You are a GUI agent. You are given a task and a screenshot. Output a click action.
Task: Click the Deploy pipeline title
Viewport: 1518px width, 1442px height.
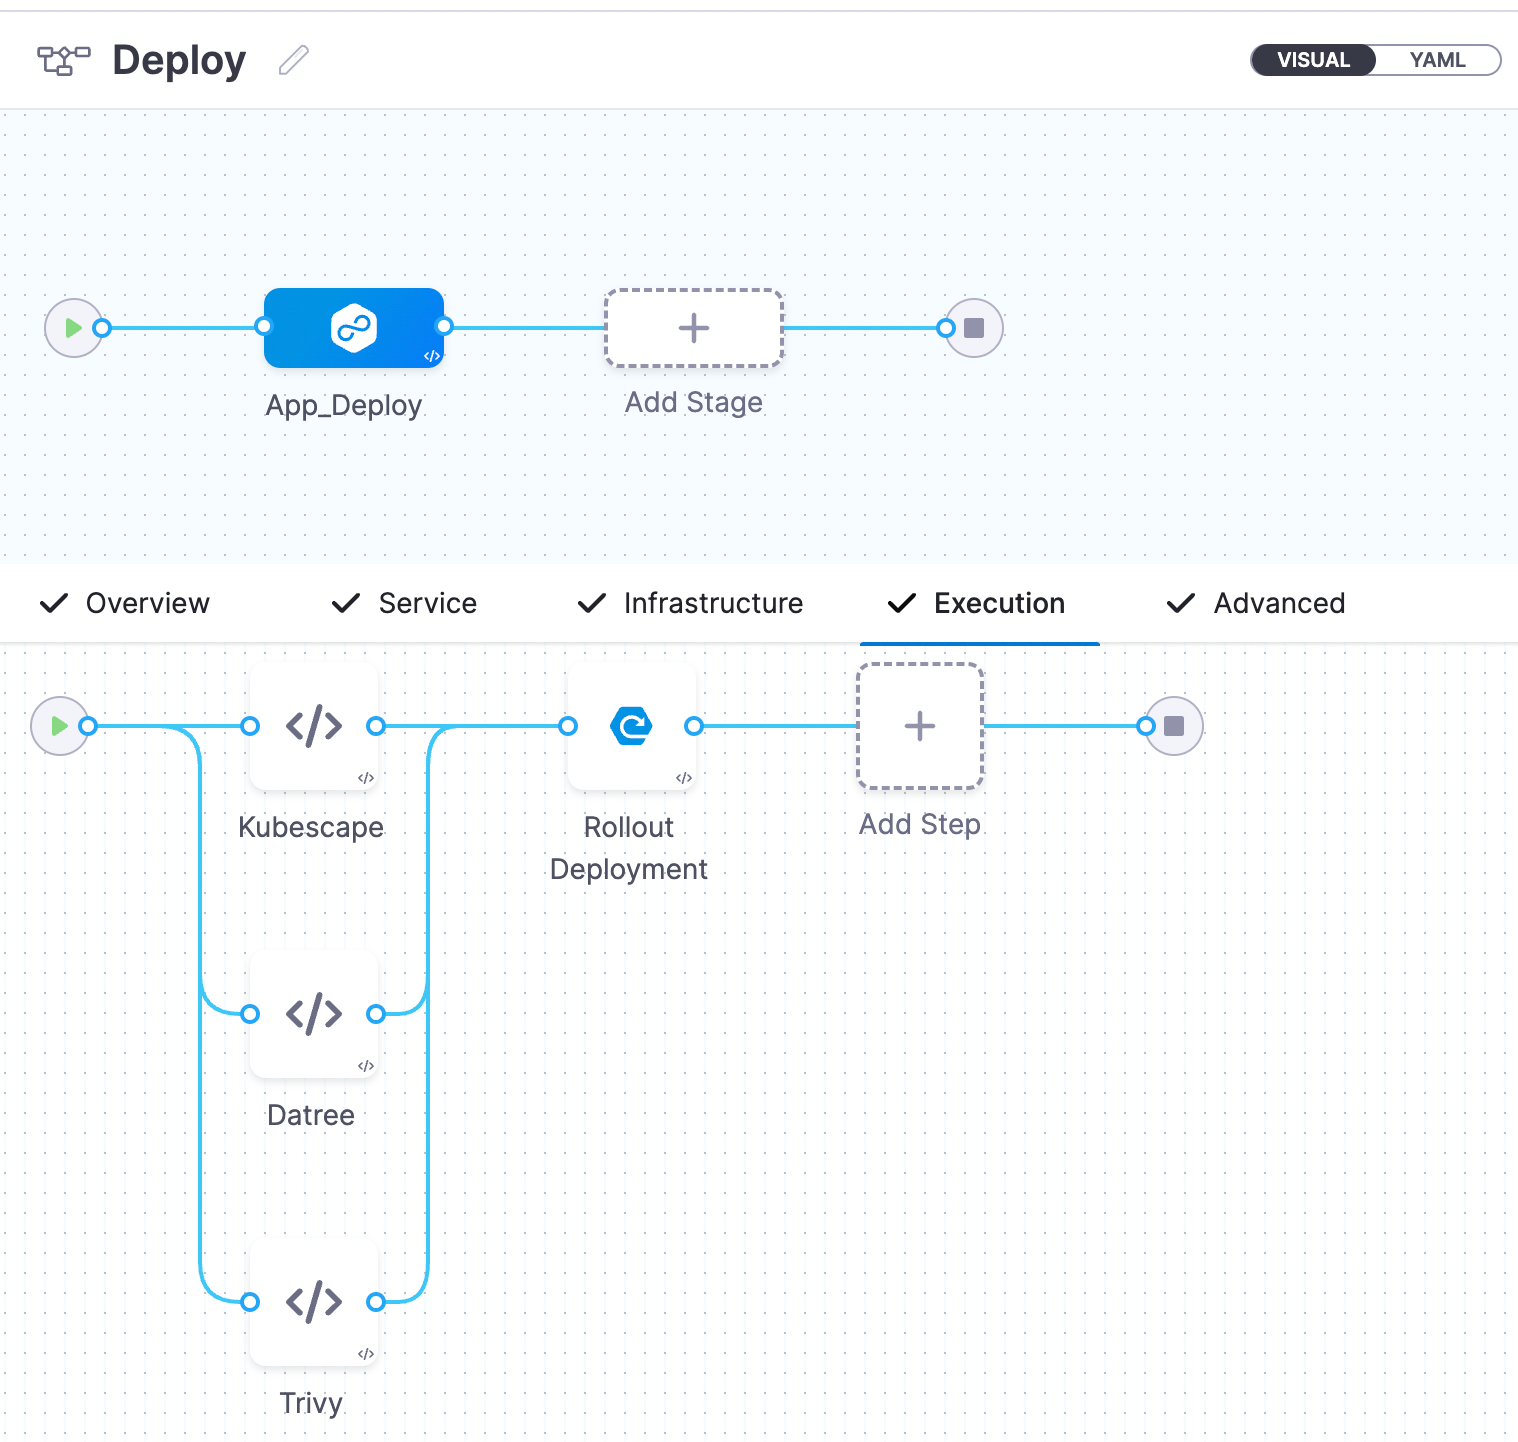(179, 60)
